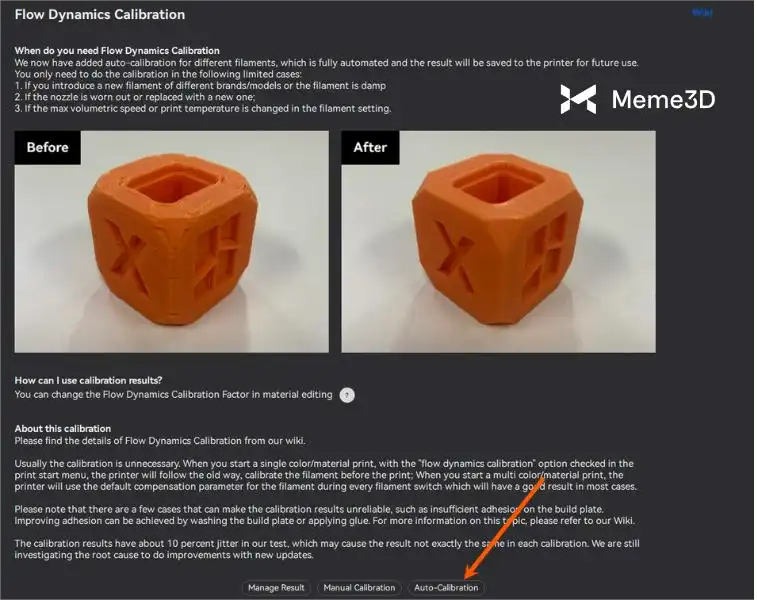This screenshot has height=600, width=757.
Task: Click the Before label badge
Action: coord(47,147)
